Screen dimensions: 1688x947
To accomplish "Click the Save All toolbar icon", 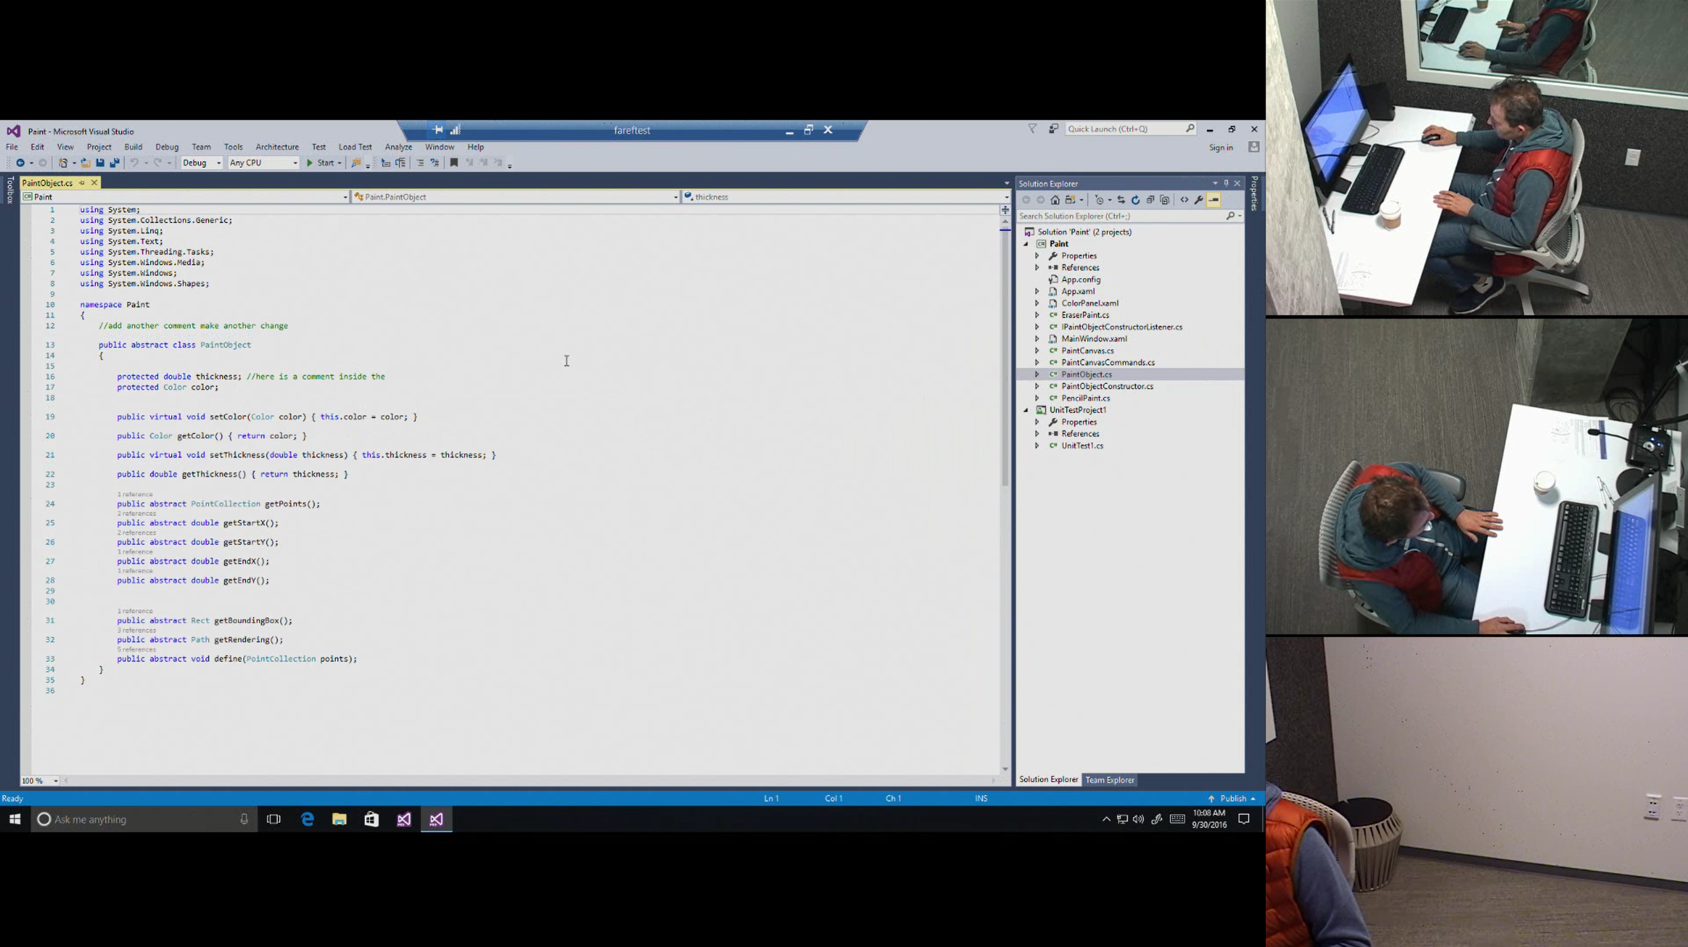I will pos(114,163).
